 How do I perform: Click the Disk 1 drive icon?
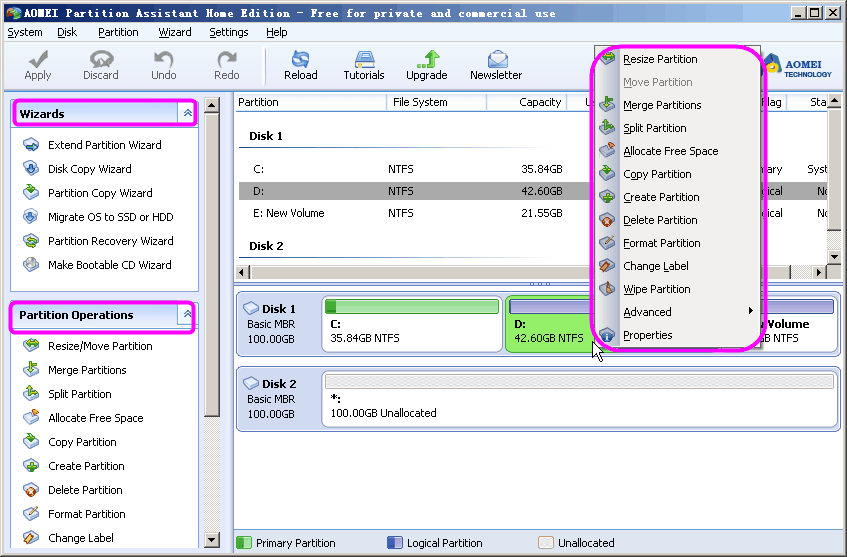tap(251, 308)
